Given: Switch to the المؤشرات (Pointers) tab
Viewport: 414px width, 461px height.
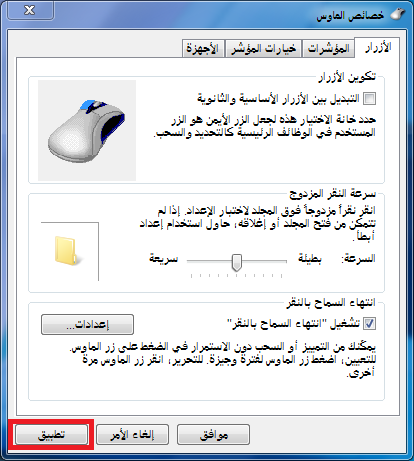Looking at the screenshot, I should 328,49.
